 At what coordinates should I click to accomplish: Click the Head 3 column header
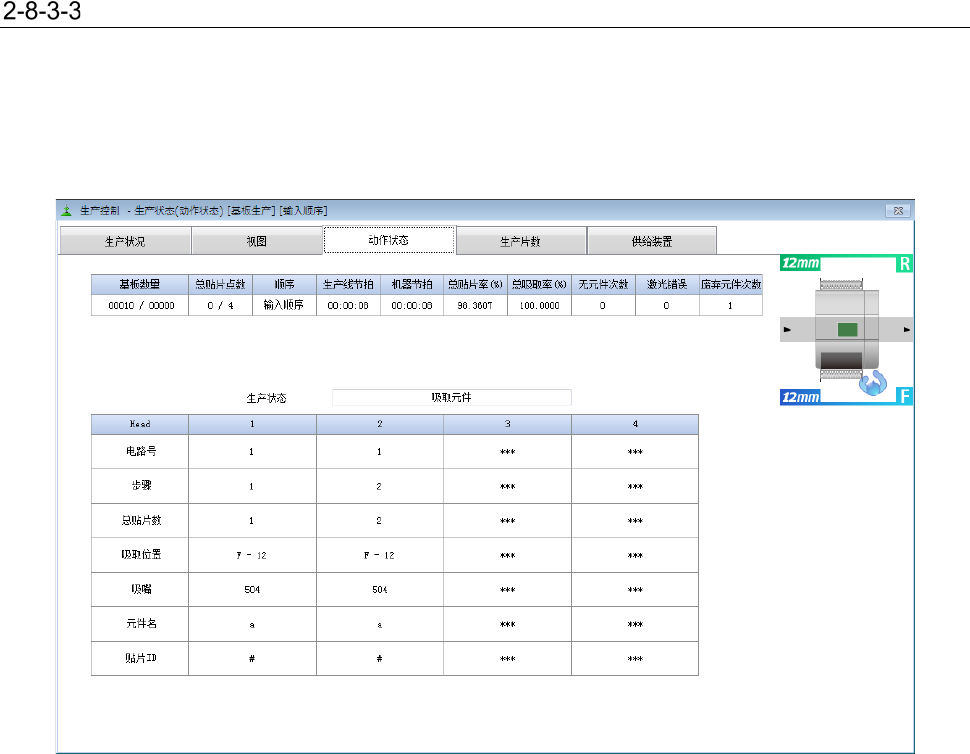pyautogui.click(x=507, y=424)
